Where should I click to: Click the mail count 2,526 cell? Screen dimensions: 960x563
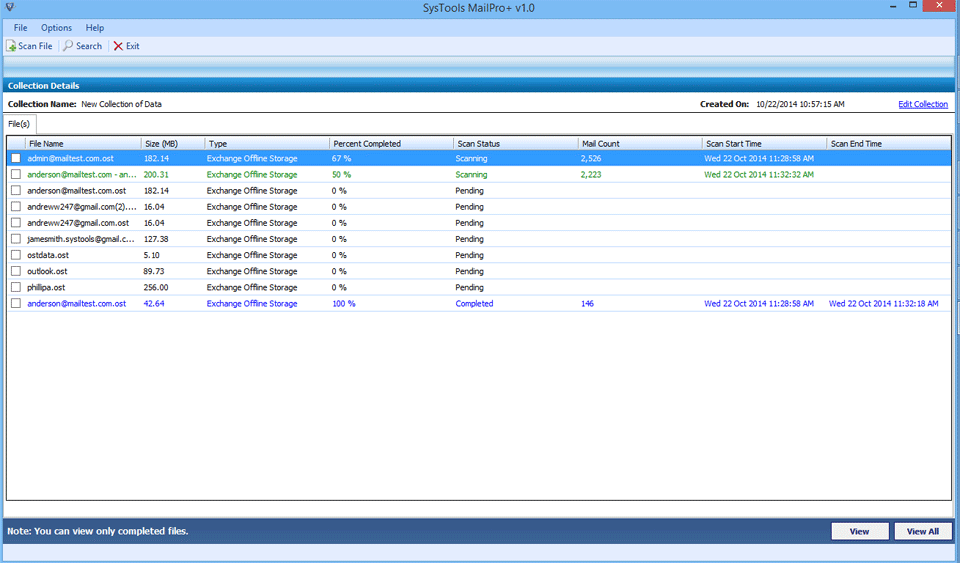click(x=591, y=158)
